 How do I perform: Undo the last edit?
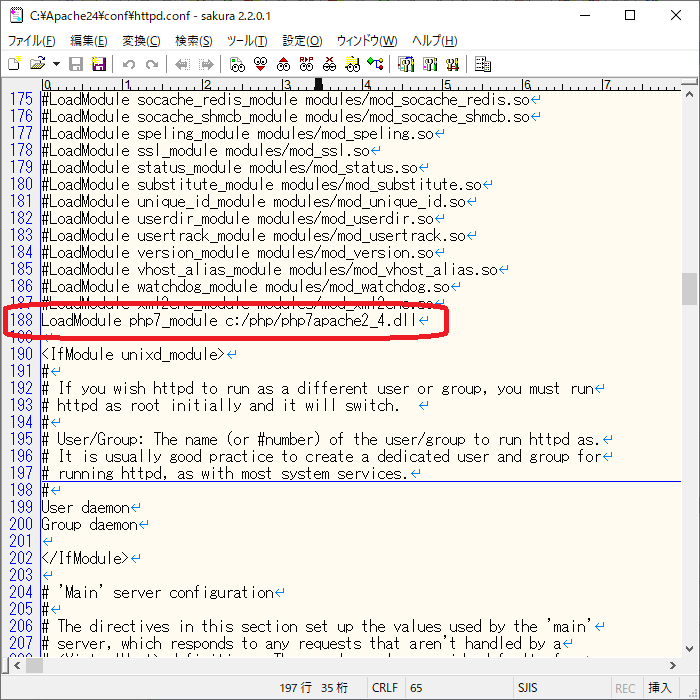(x=129, y=64)
